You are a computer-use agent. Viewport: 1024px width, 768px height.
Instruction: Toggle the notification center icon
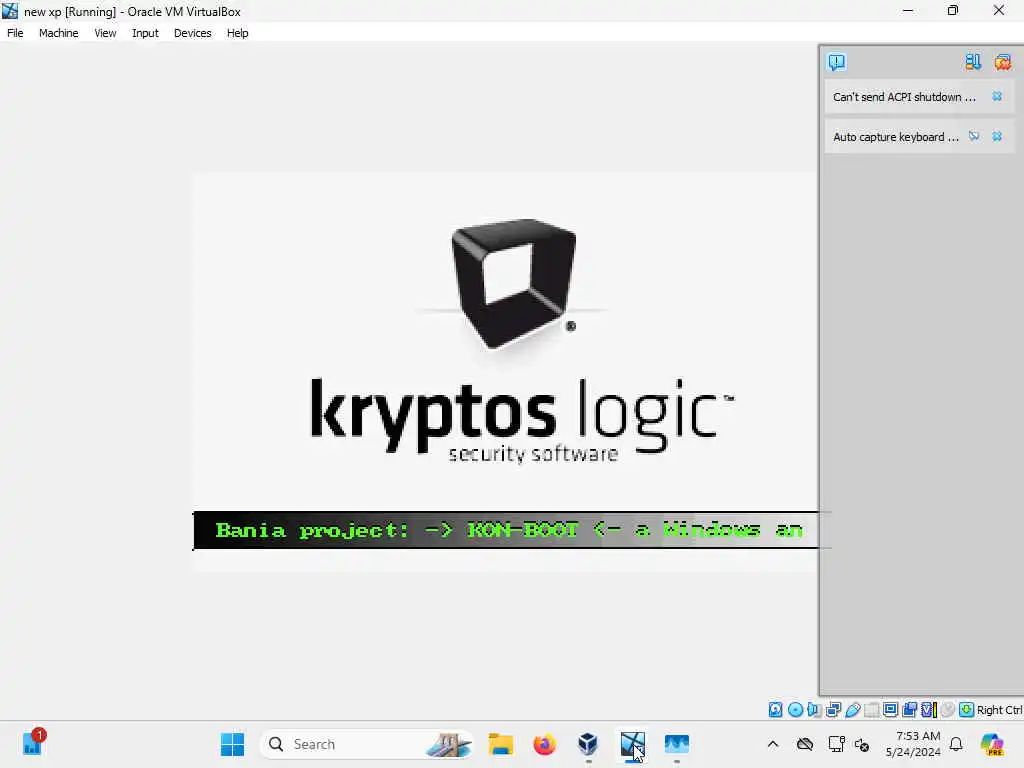837,62
